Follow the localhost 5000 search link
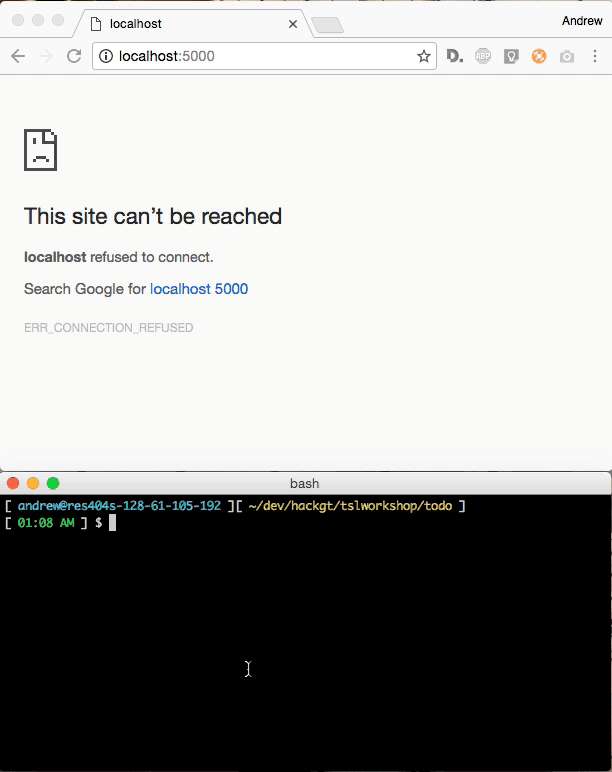The height and width of the screenshot is (772, 612). (x=199, y=289)
